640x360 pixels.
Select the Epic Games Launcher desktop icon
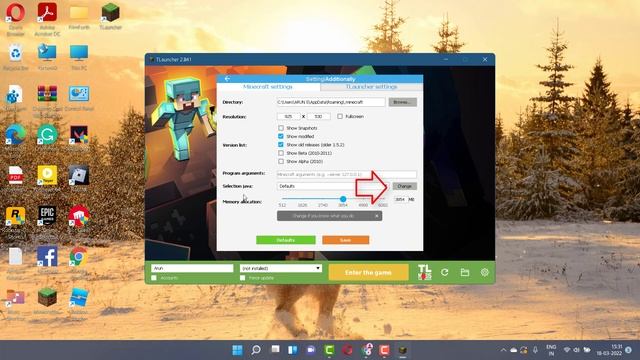click(x=47, y=216)
